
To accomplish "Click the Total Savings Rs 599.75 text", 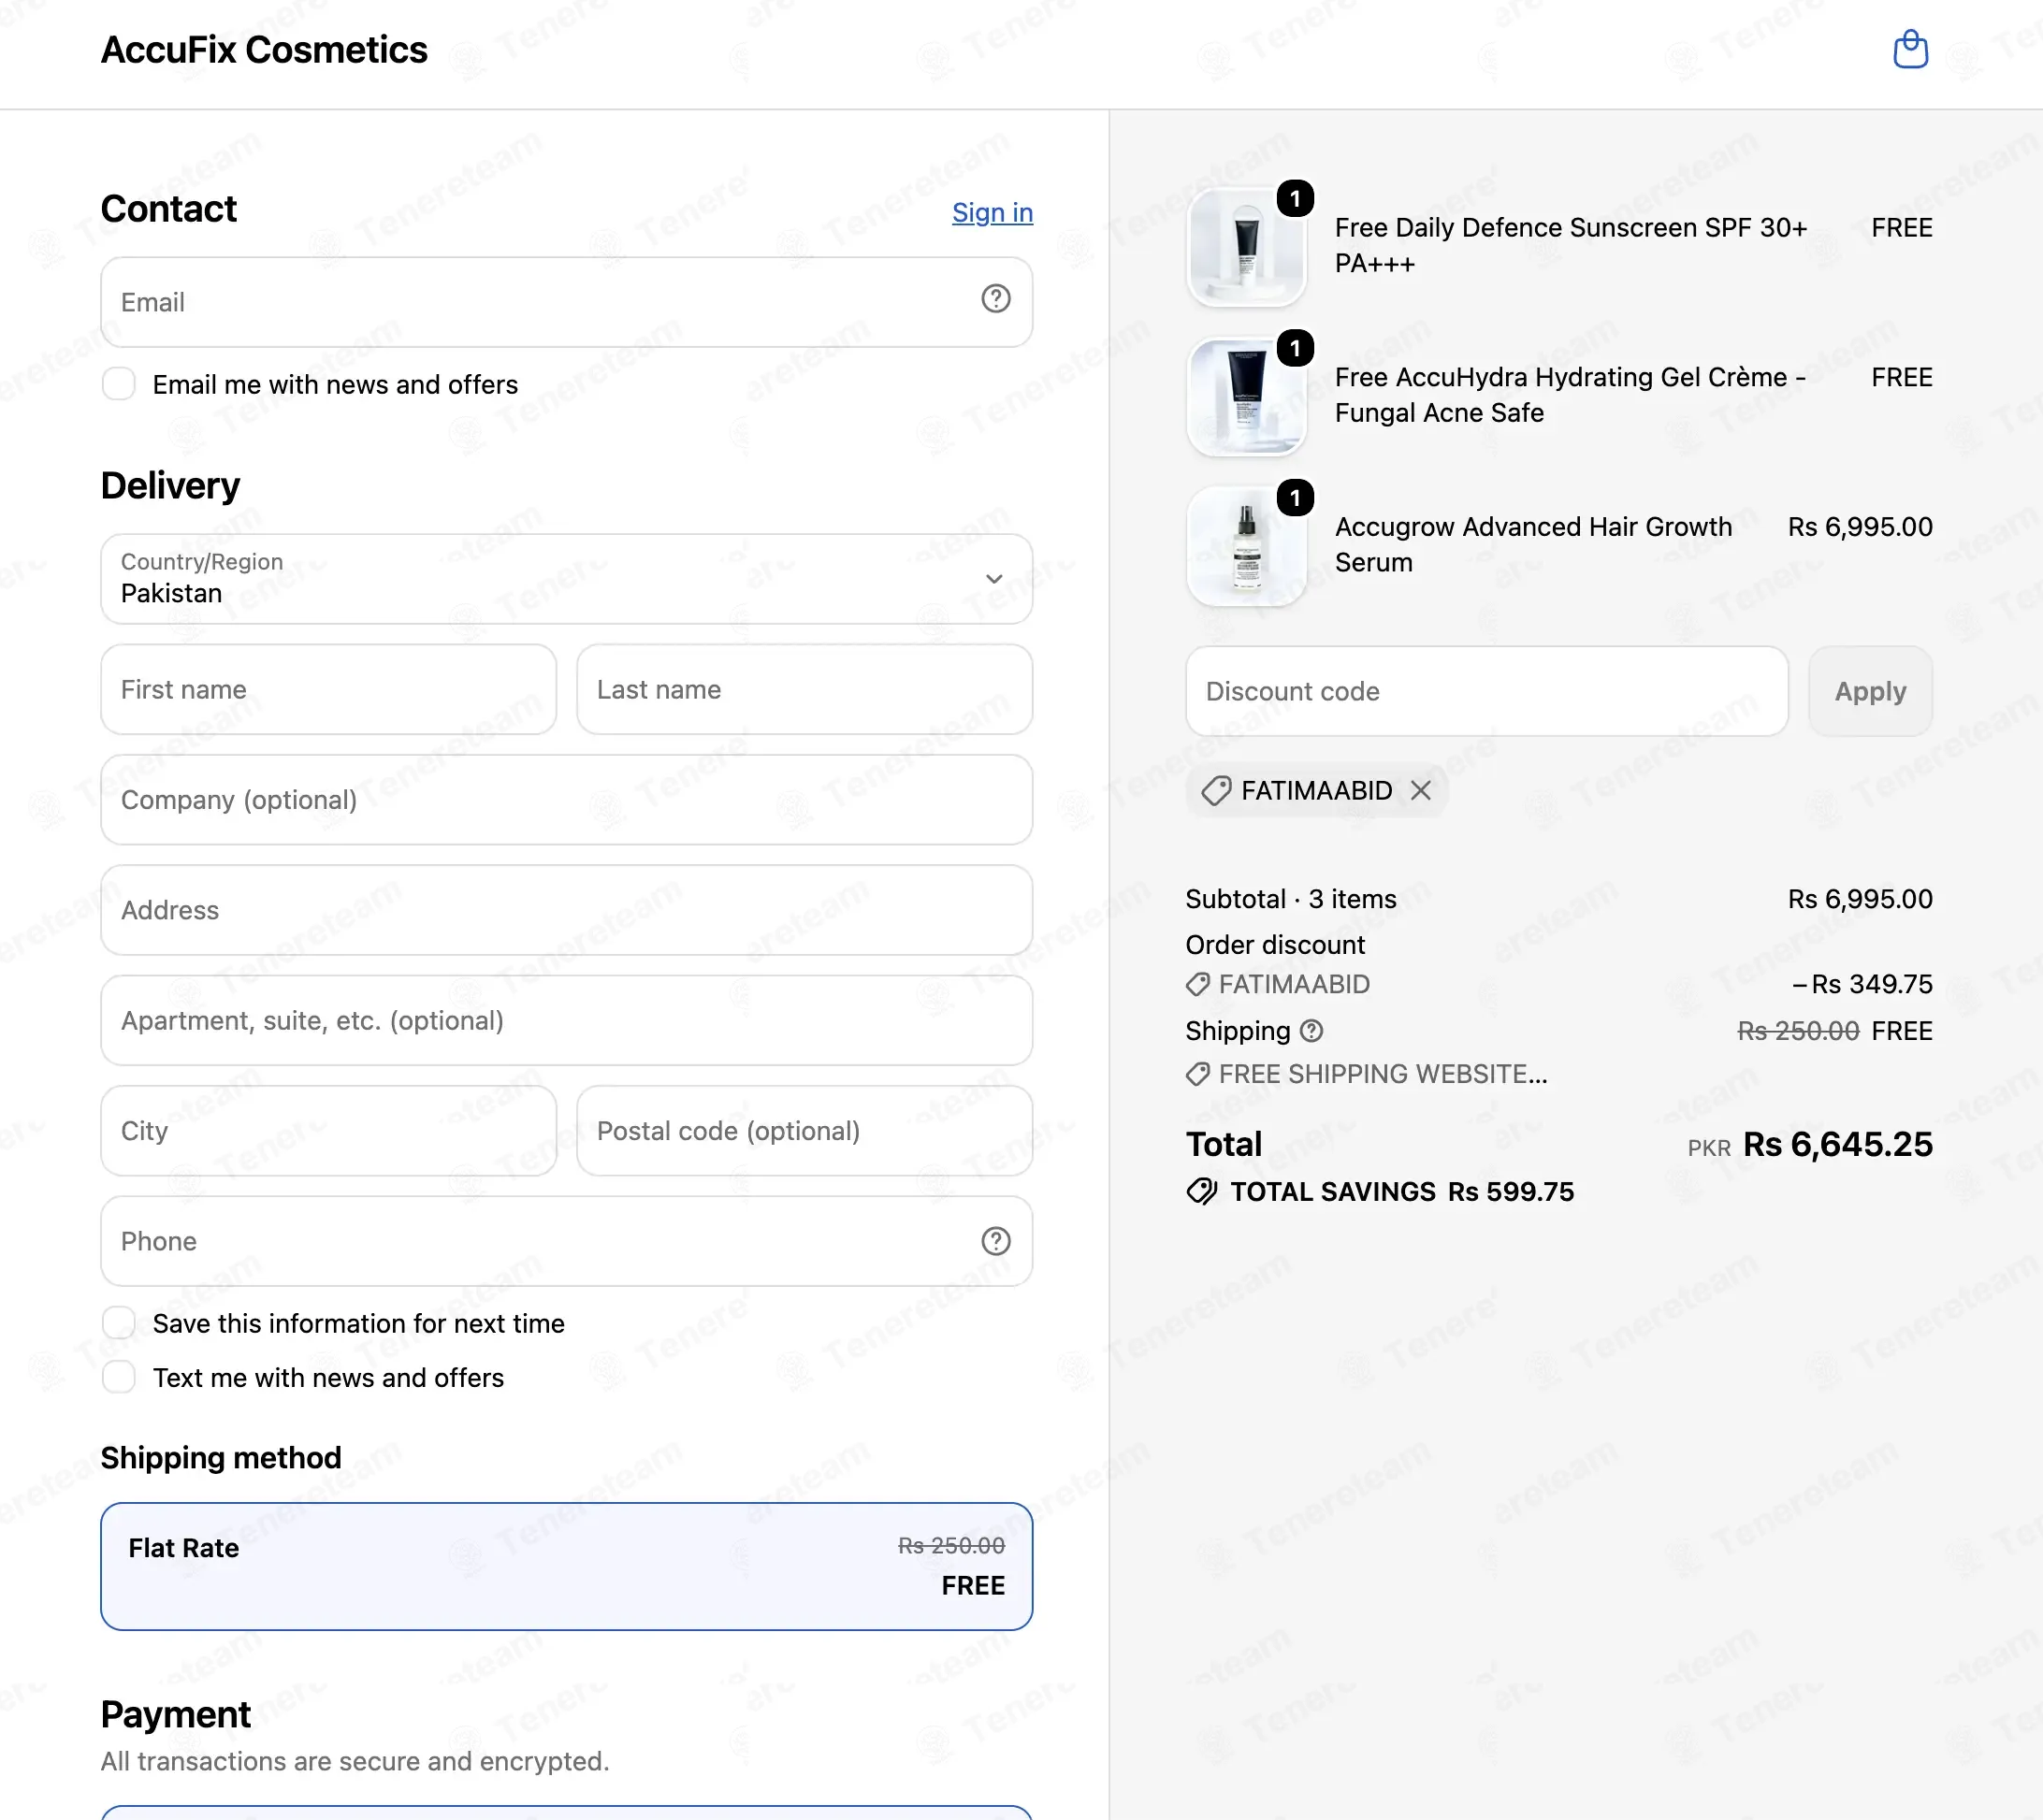I will click(x=1402, y=1192).
